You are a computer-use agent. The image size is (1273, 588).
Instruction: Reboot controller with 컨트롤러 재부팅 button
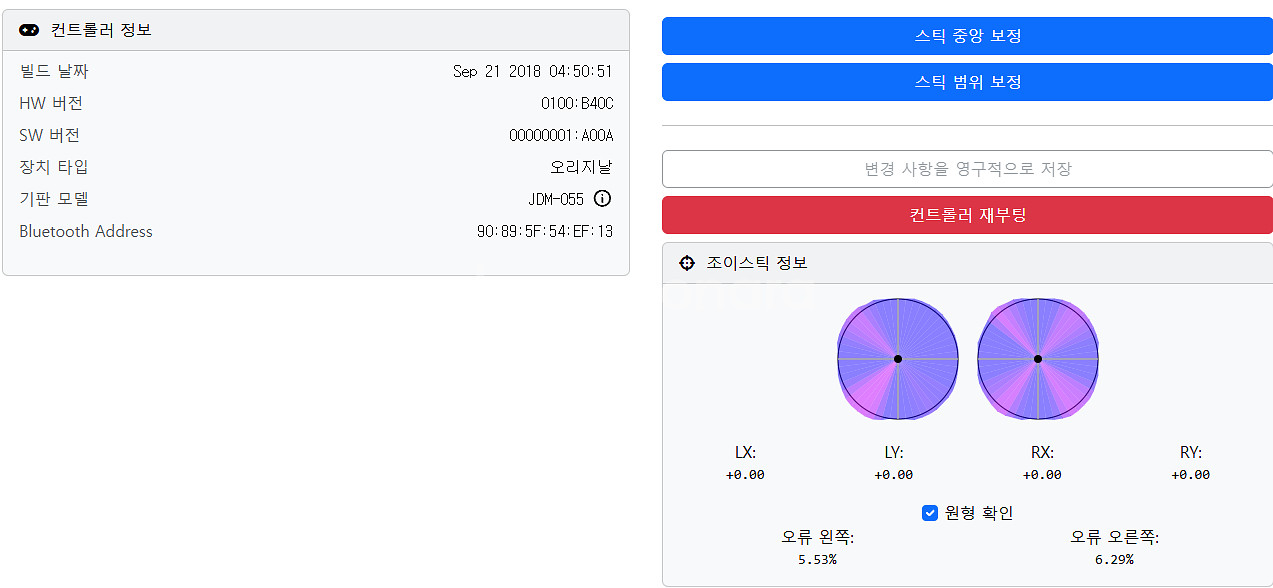pos(967,215)
